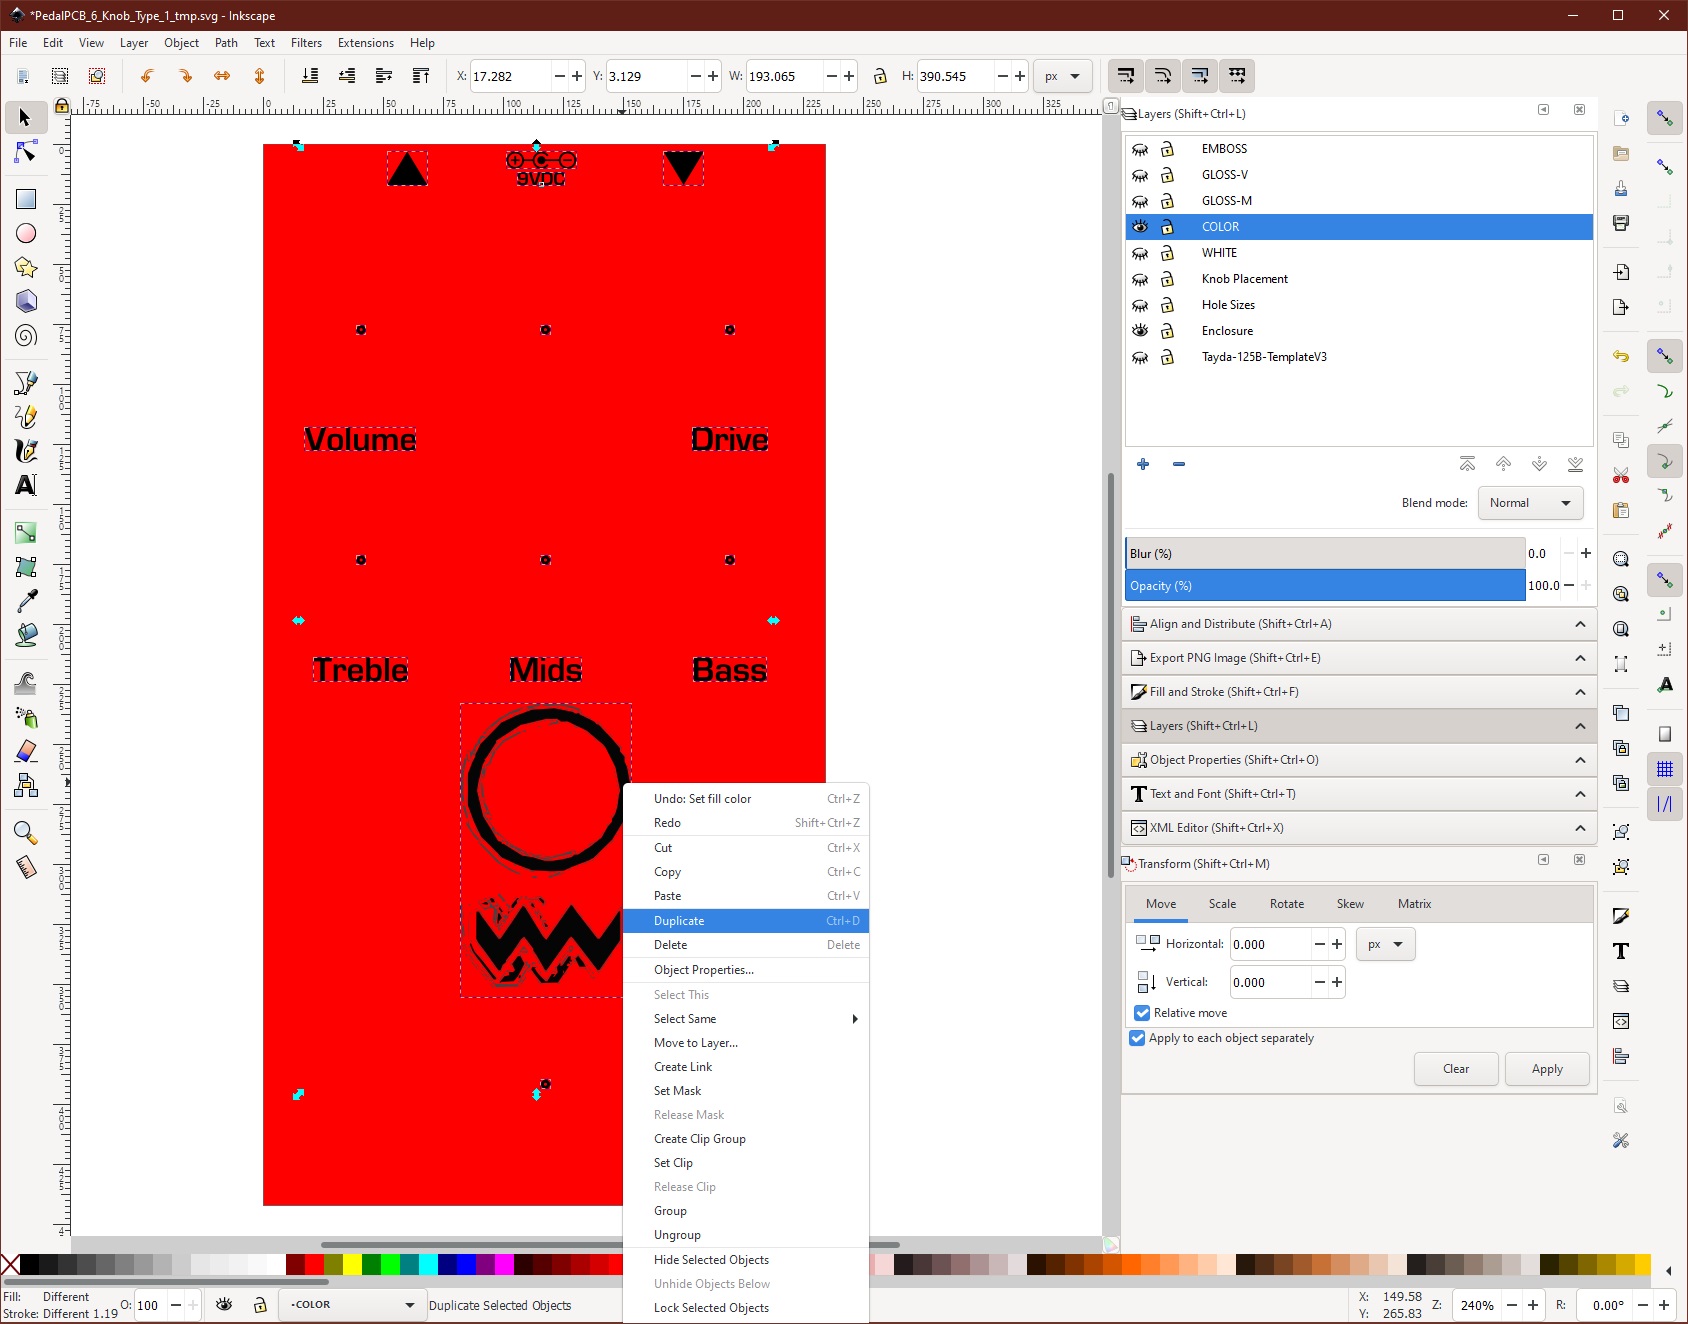Image resolution: width=1688 pixels, height=1324 pixels.
Task: Click the Clear button in Transform panel
Action: tap(1456, 1069)
